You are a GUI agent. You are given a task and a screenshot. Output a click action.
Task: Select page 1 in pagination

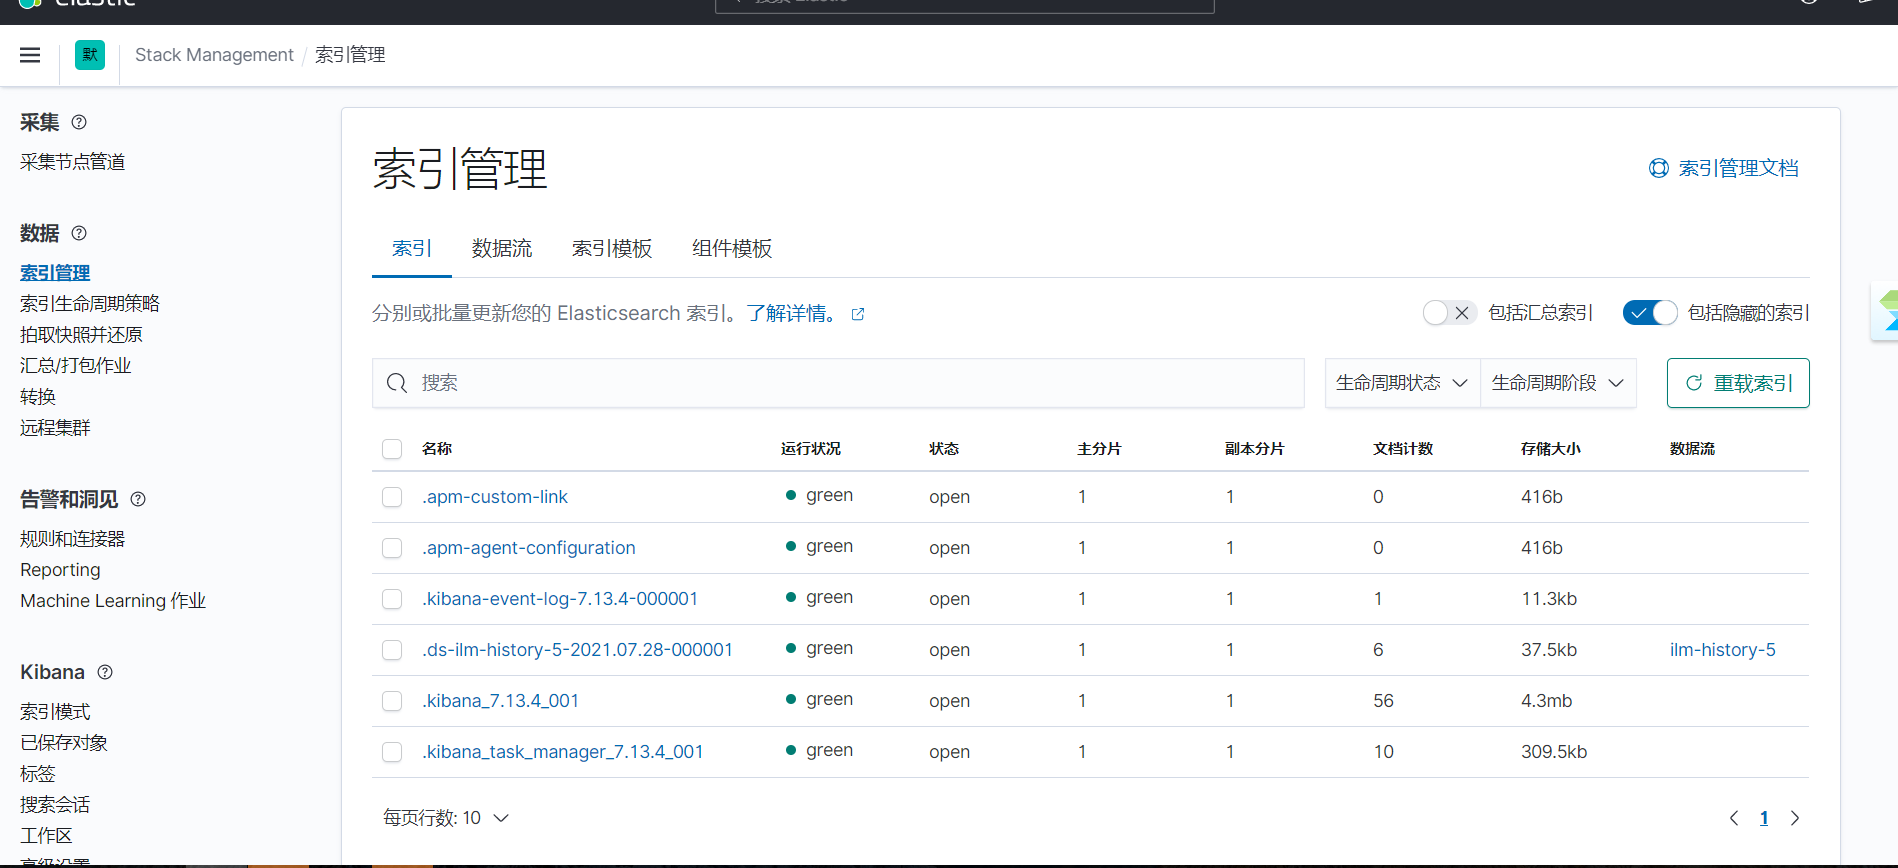[x=1764, y=818]
